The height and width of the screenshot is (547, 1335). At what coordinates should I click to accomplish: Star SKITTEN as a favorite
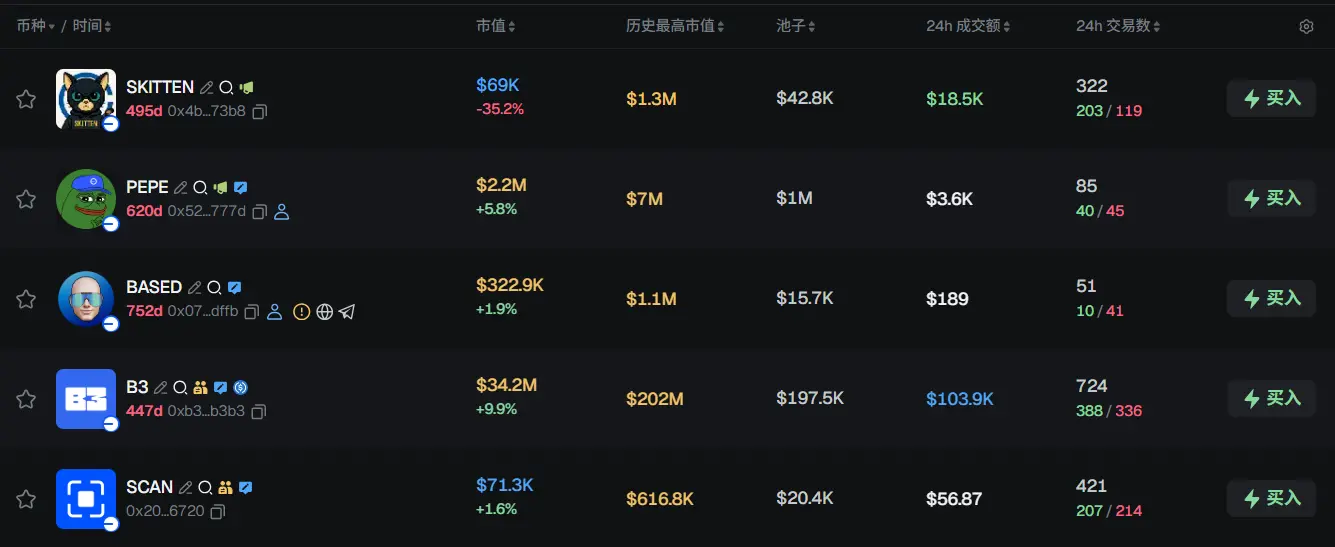click(26, 99)
